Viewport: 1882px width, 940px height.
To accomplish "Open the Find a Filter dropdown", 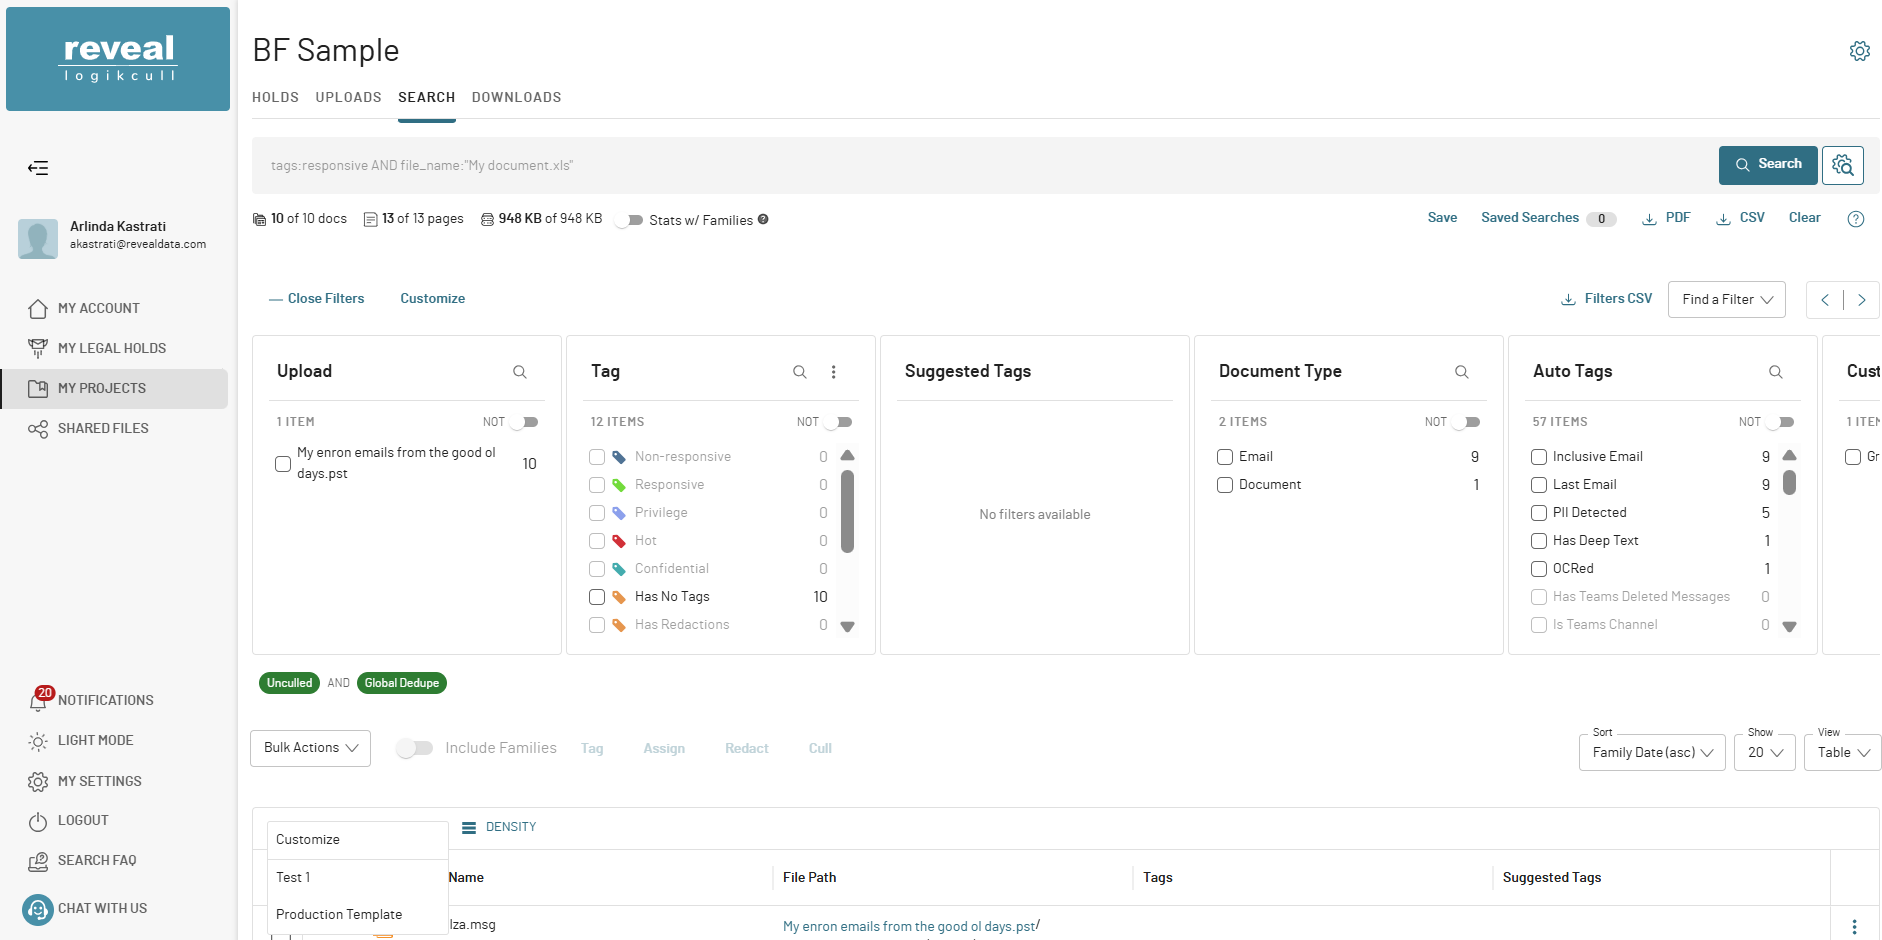I will tap(1727, 300).
